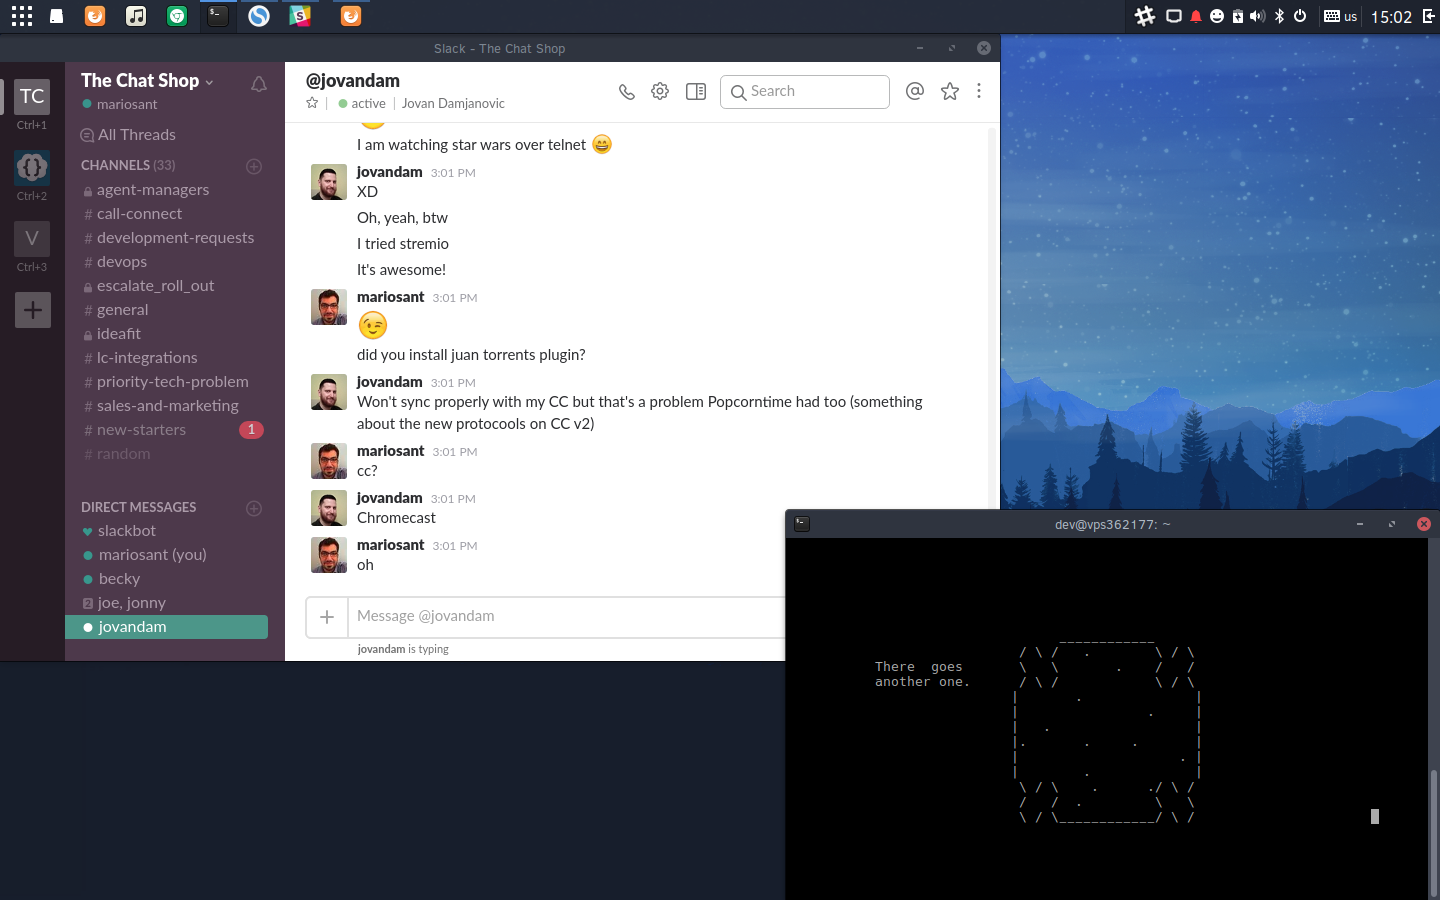This screenshot has height=900, width=1440.
Task: Switch to the V workspace
Action: tap(32, 238)
